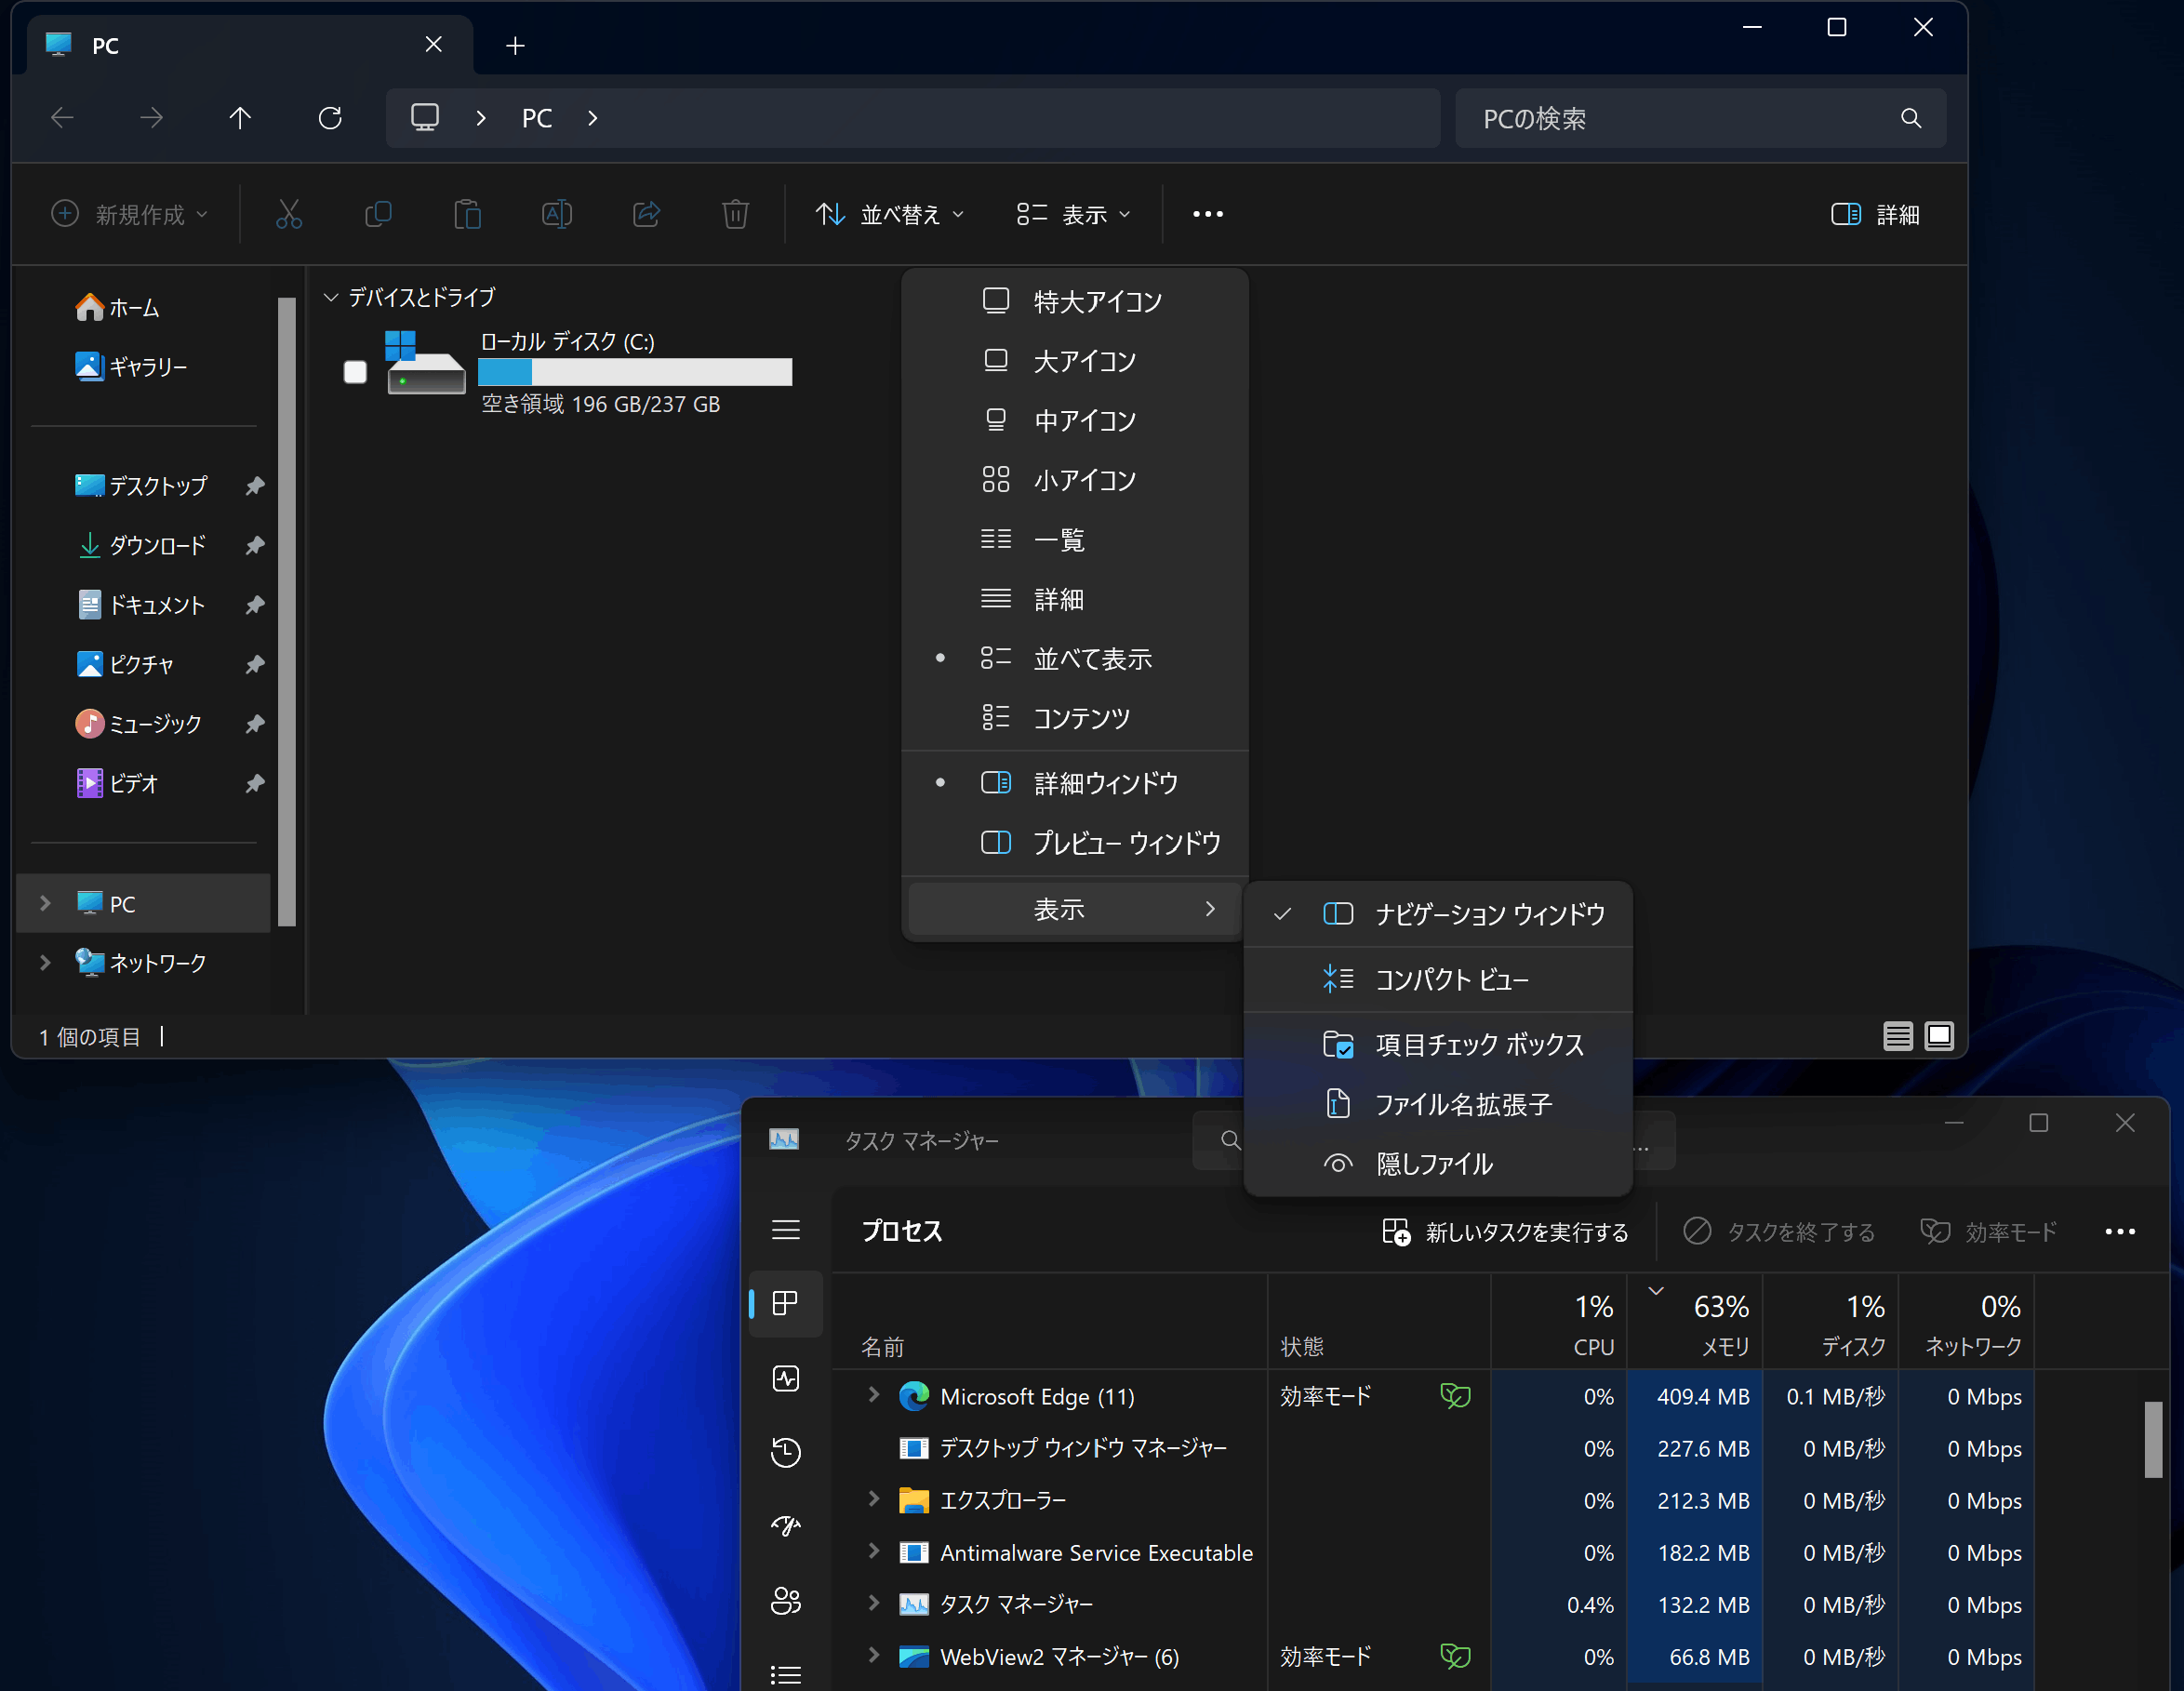Select 特大アイコン view from menu
Viewport: 2184px width, 1691px height.
pyautogui.click(x=1096, y=301)
